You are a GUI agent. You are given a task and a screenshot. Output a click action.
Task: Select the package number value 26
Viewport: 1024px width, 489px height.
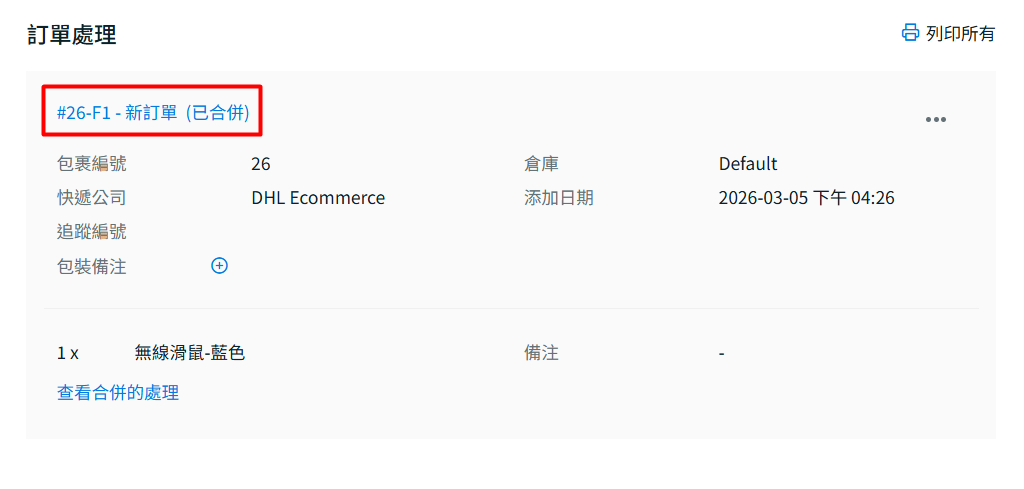click(261, 164)
